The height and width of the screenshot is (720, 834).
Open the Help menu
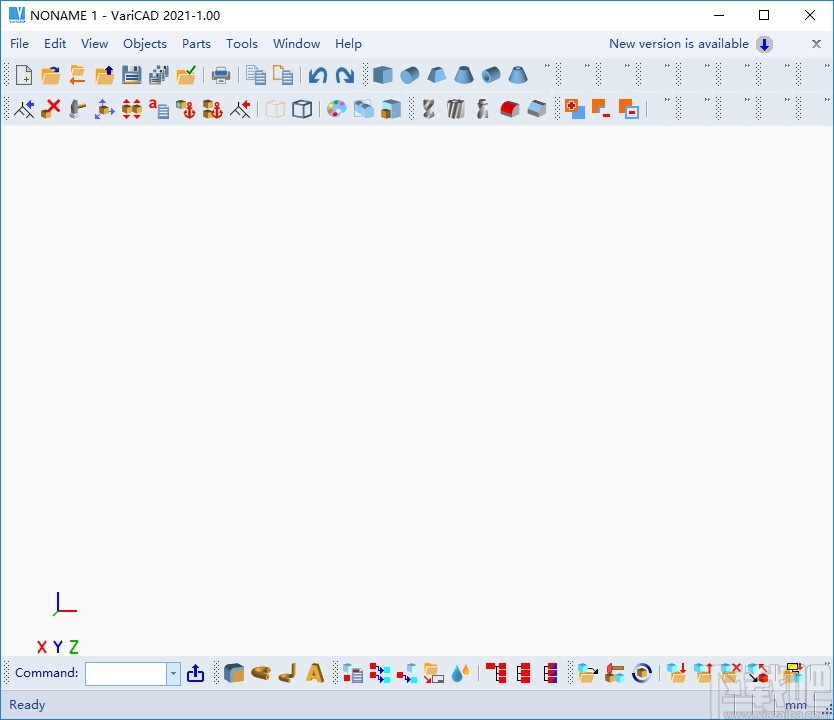tap(348, 44)
